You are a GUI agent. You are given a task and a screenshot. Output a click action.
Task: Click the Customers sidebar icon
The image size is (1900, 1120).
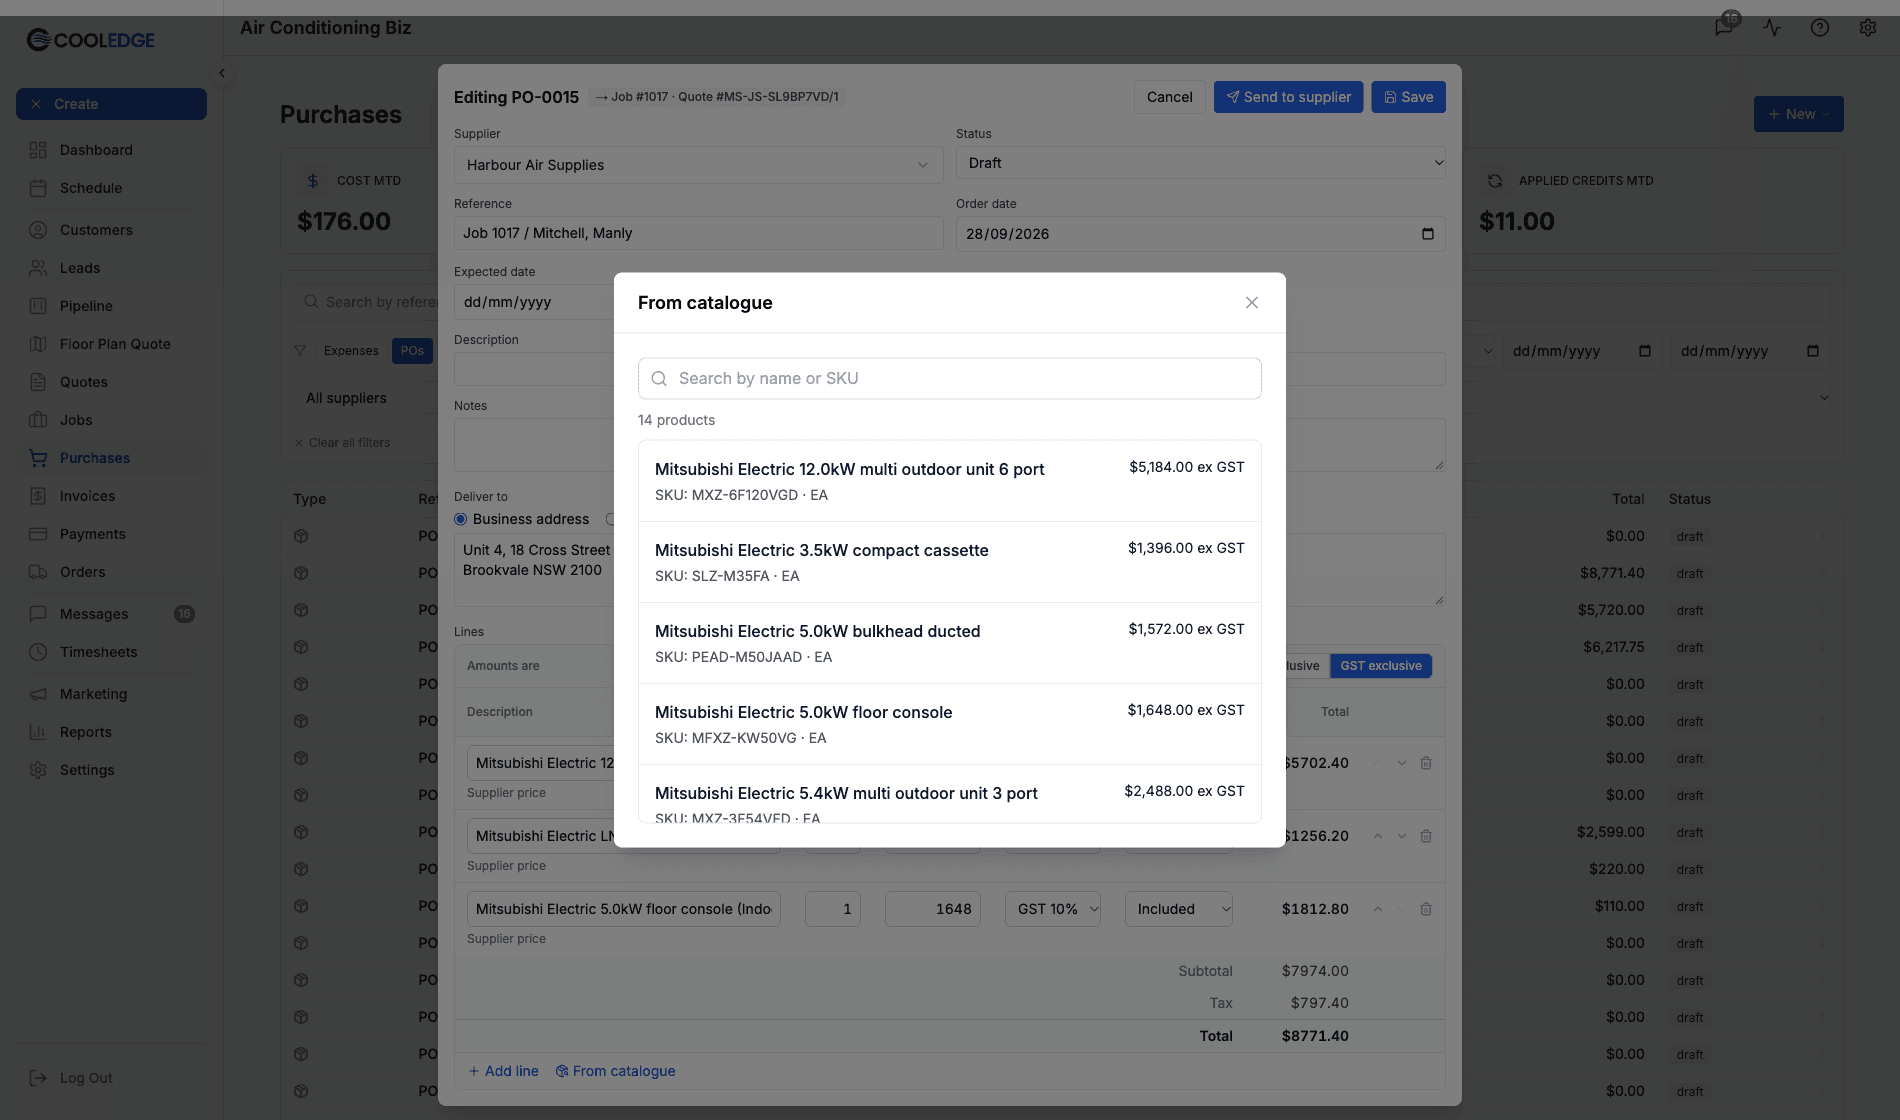(38, 230)
